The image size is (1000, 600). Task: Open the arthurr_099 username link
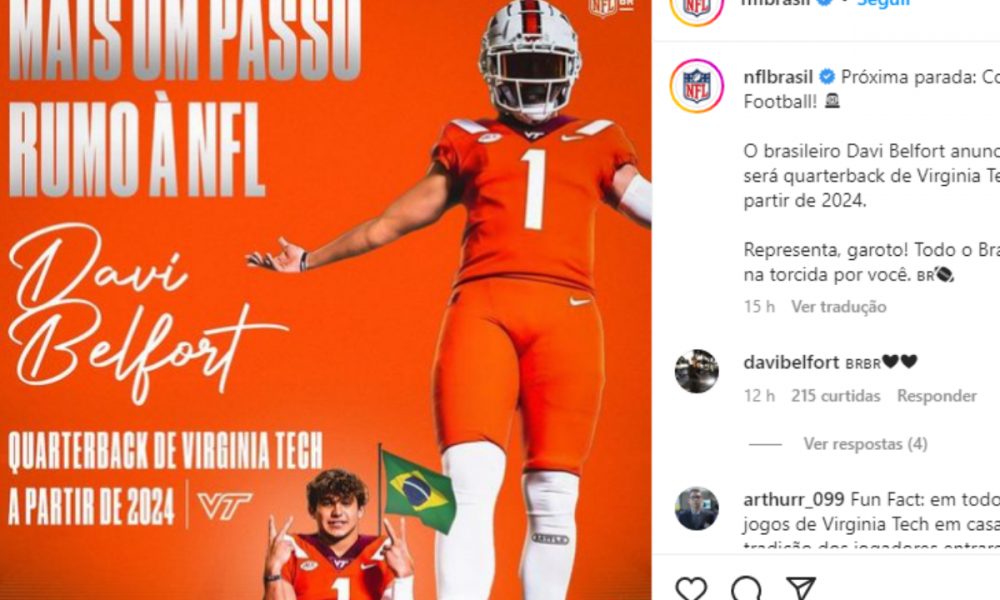pos(794,499)
